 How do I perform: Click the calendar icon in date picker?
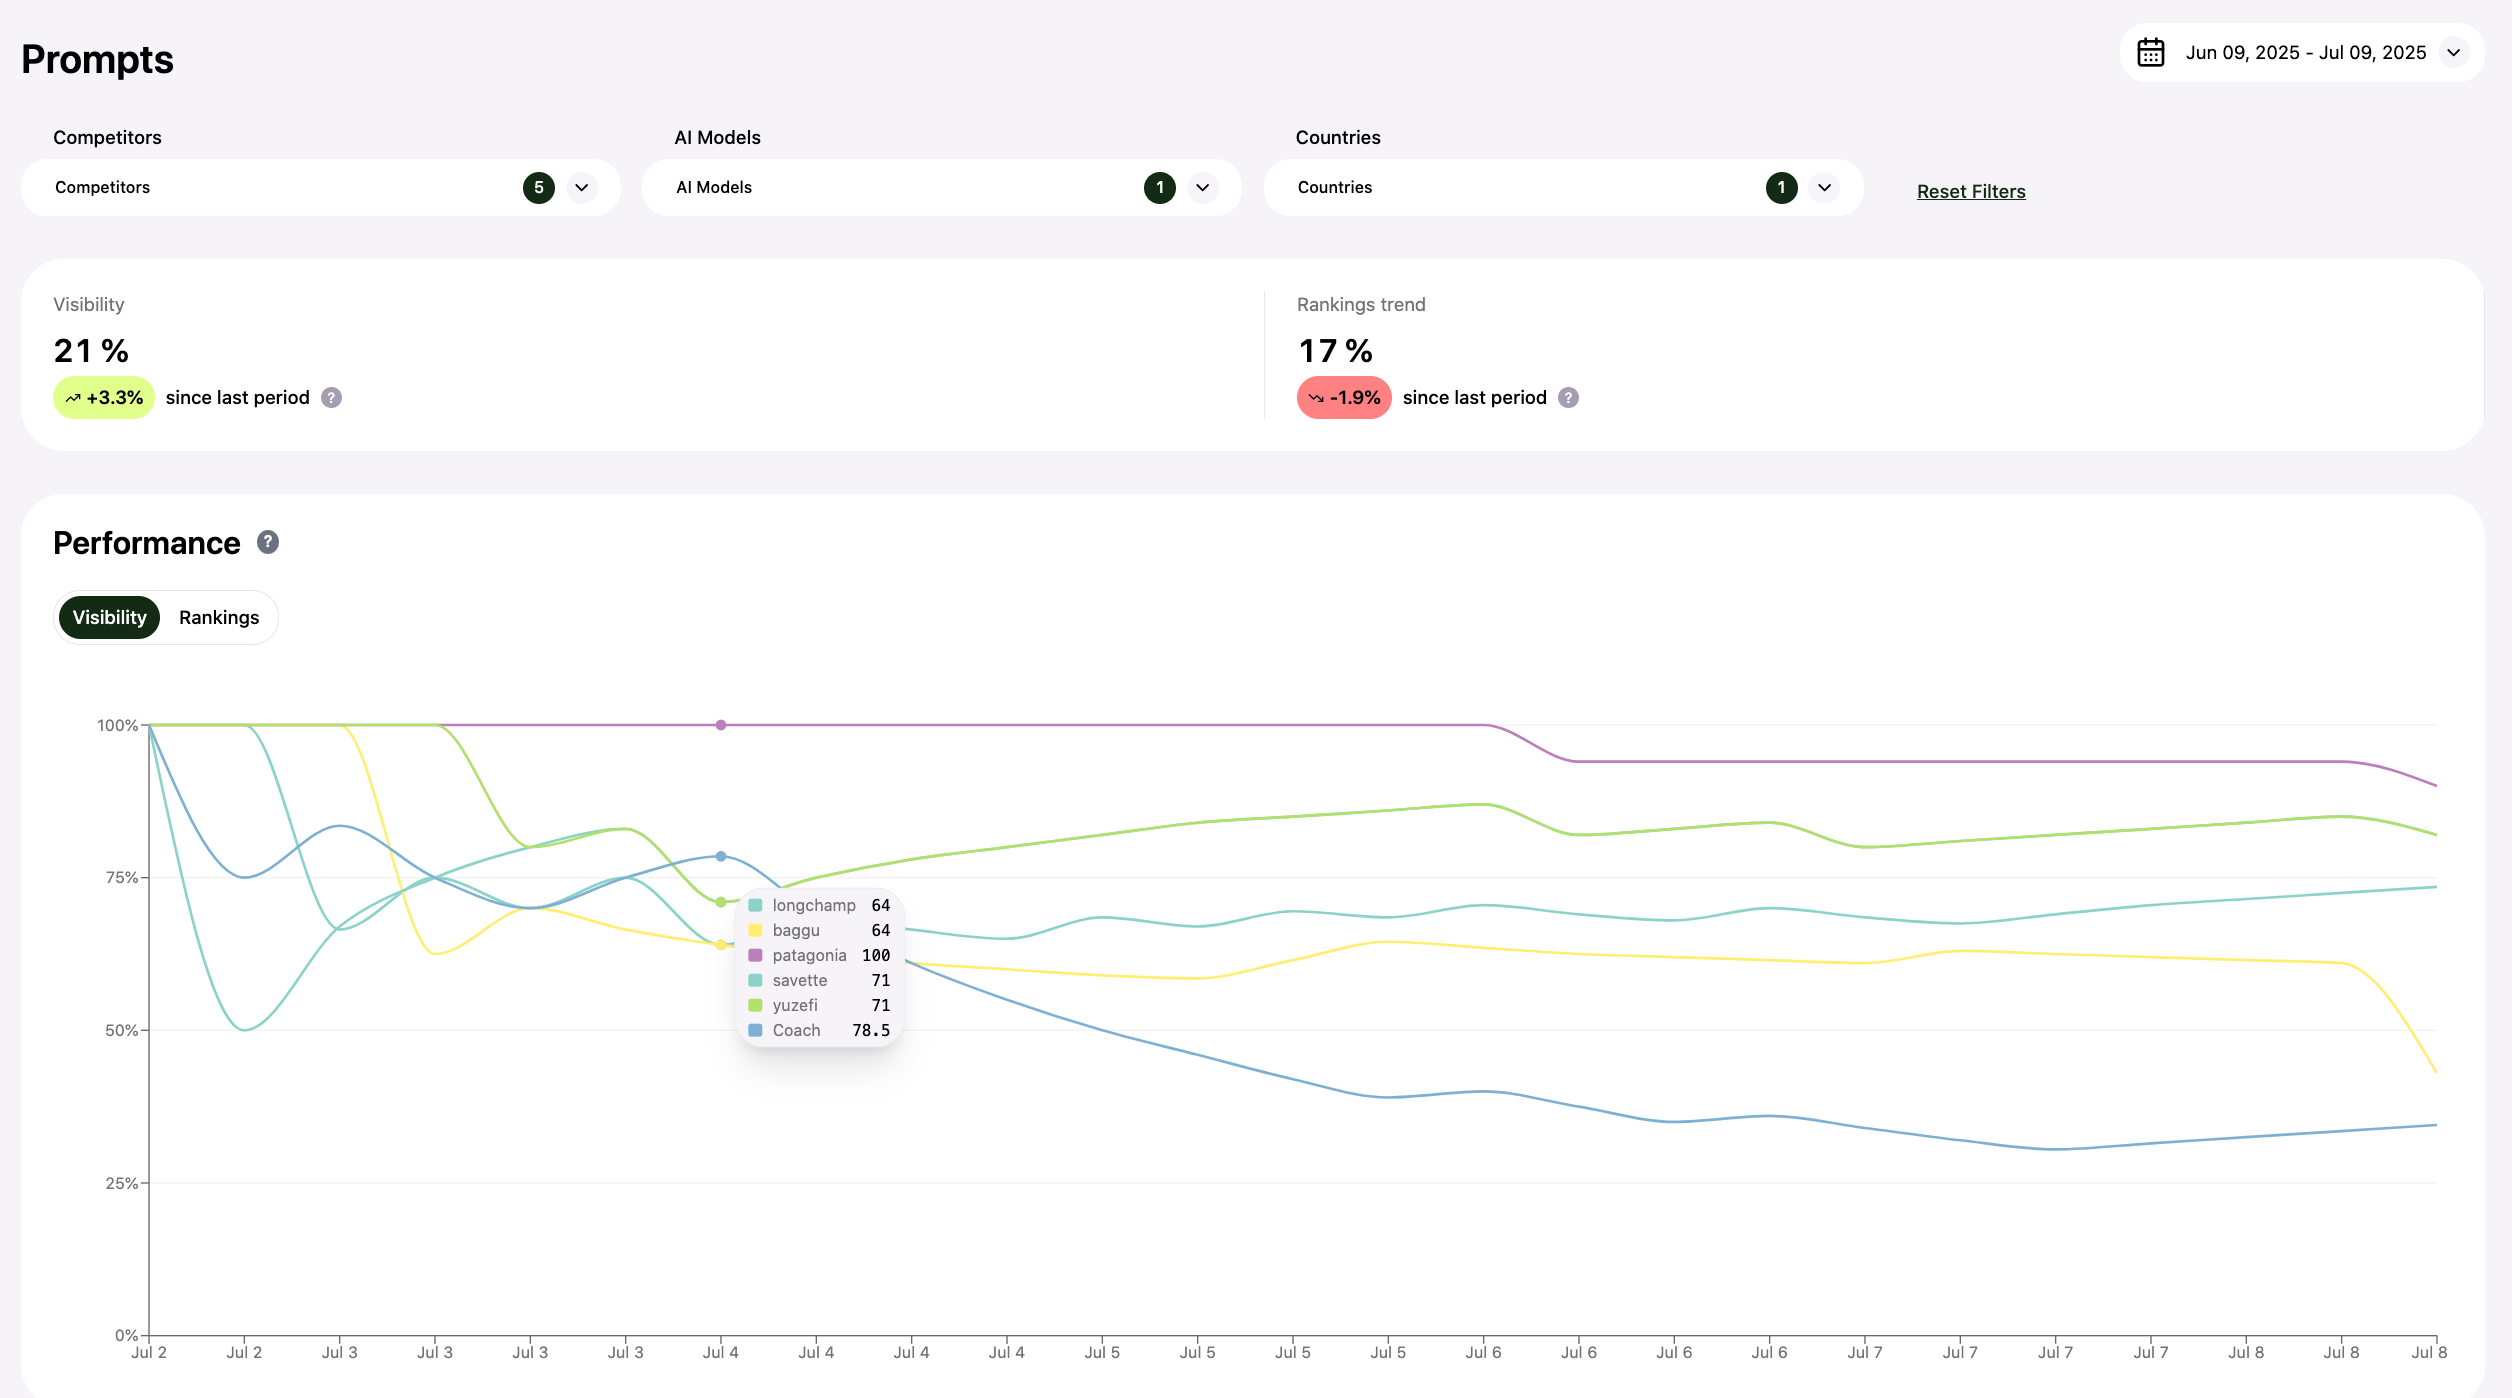pos(2150,52)
